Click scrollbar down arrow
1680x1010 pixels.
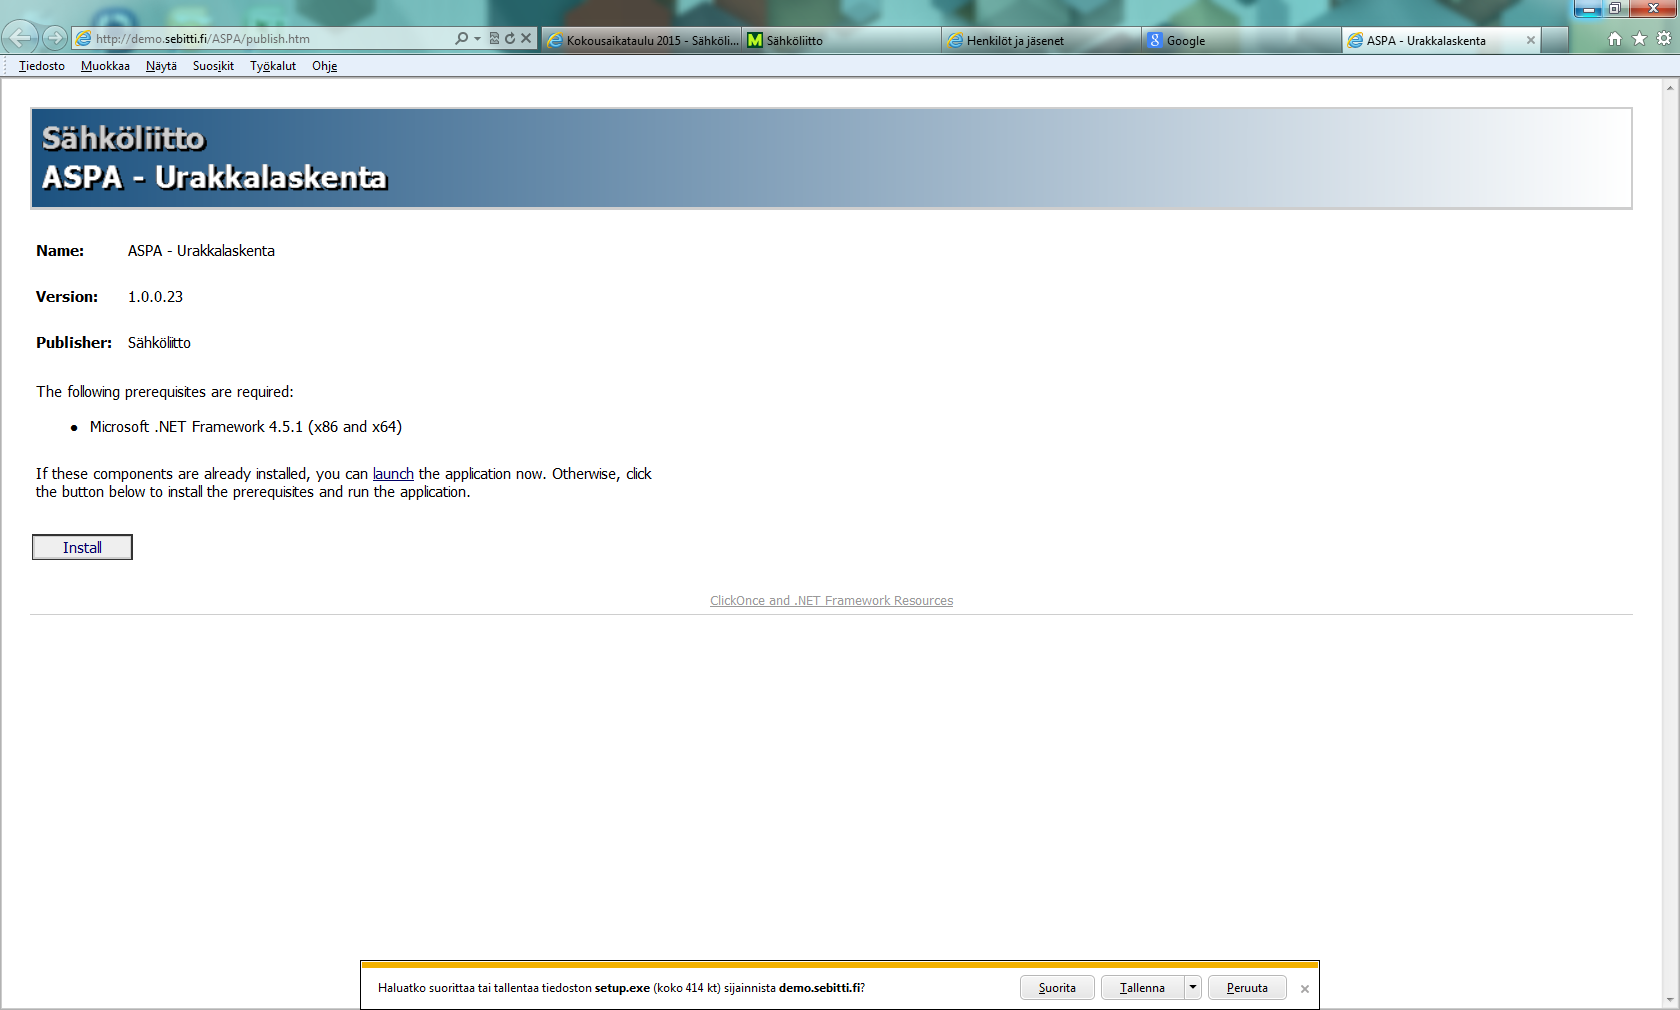click(1670, 1000)
